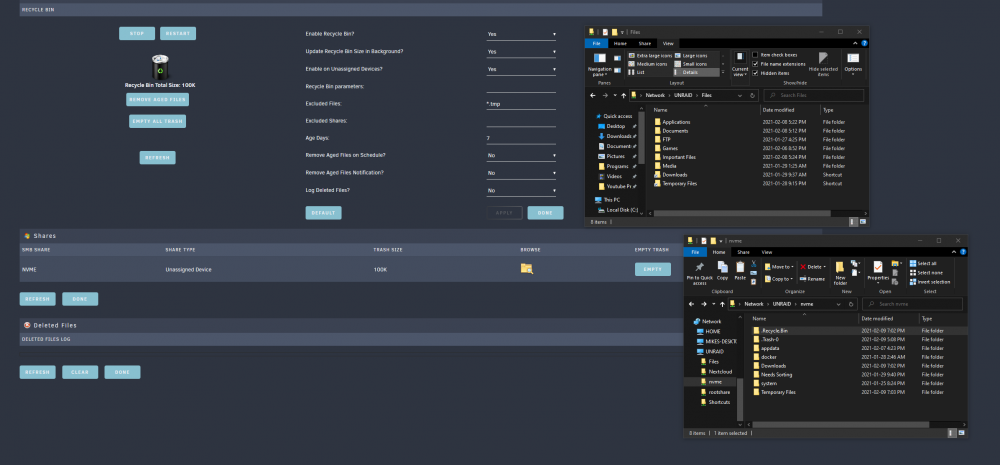Click Clear button under Deleted Files
This screenshot has width=1000, height=465.
[x=80, y=372]
